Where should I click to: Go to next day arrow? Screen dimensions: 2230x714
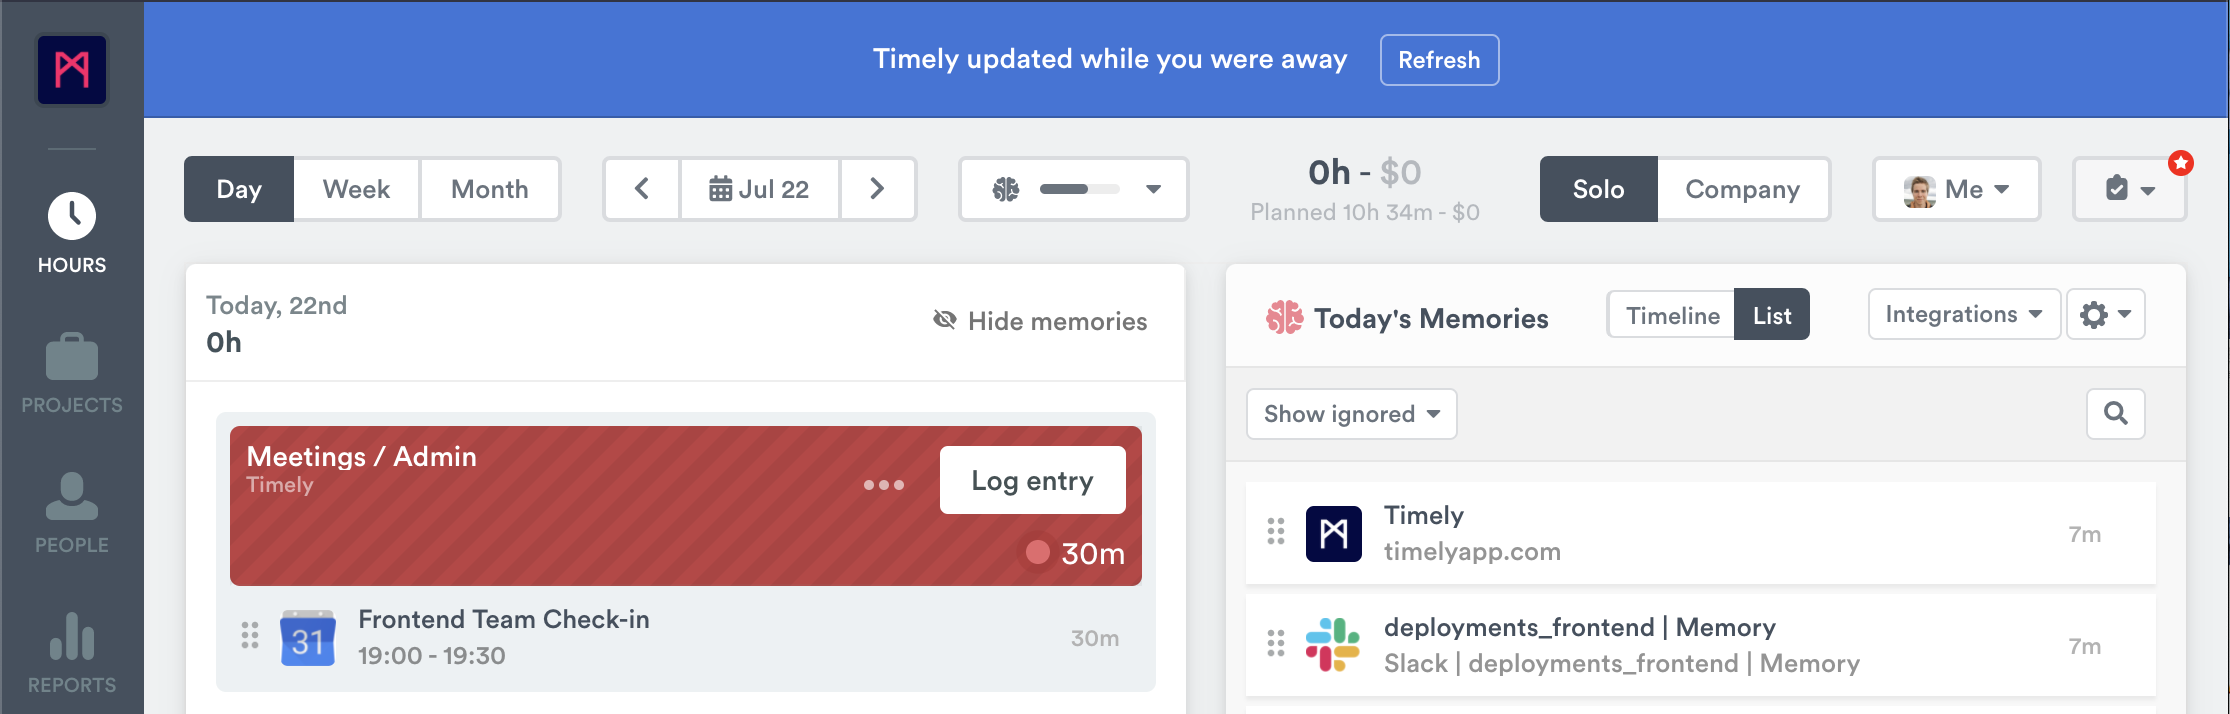(x=877, y=189)
